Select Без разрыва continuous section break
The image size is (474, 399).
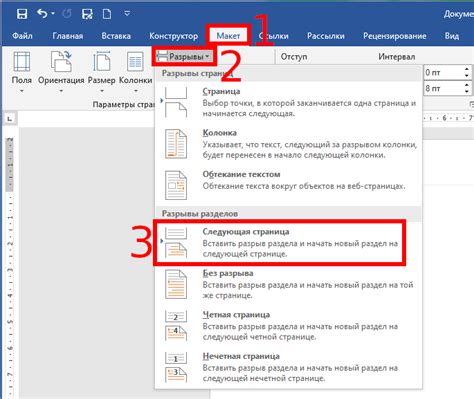[288, 284]
